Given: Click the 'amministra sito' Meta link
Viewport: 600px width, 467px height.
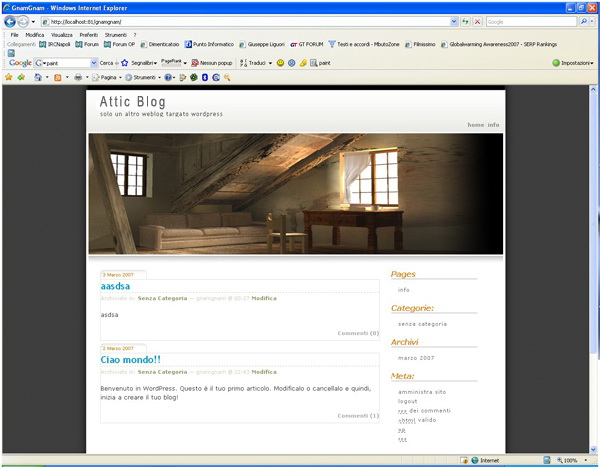Looking at the screenshot, I should click(x=422, y=392).
